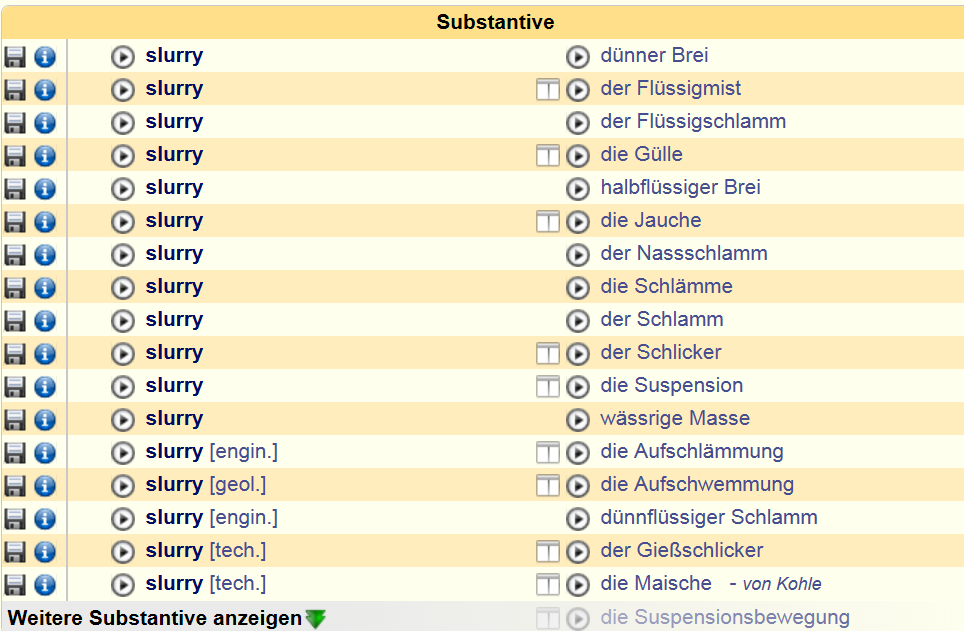Click the save icon in the 'der Schlicker' row
Image resolution: width=964 pixels, height=631 pixels.
15,354
